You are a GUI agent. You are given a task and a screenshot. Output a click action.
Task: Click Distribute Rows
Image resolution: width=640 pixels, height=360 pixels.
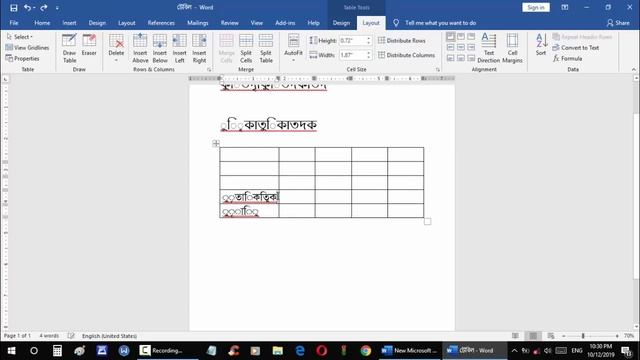click(x=402, y=41)
